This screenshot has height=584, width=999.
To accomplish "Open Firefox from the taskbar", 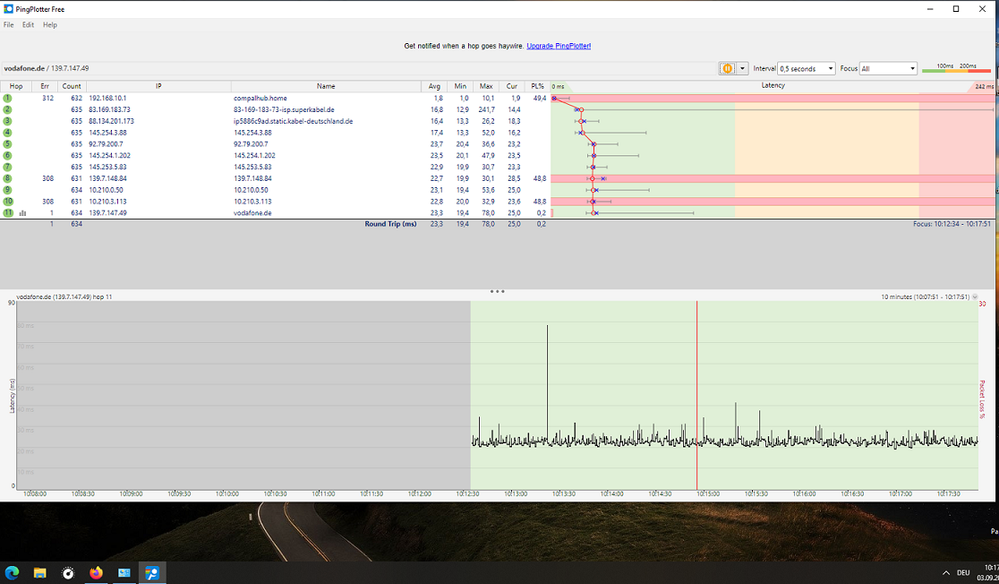I will (x=96, y=573).
